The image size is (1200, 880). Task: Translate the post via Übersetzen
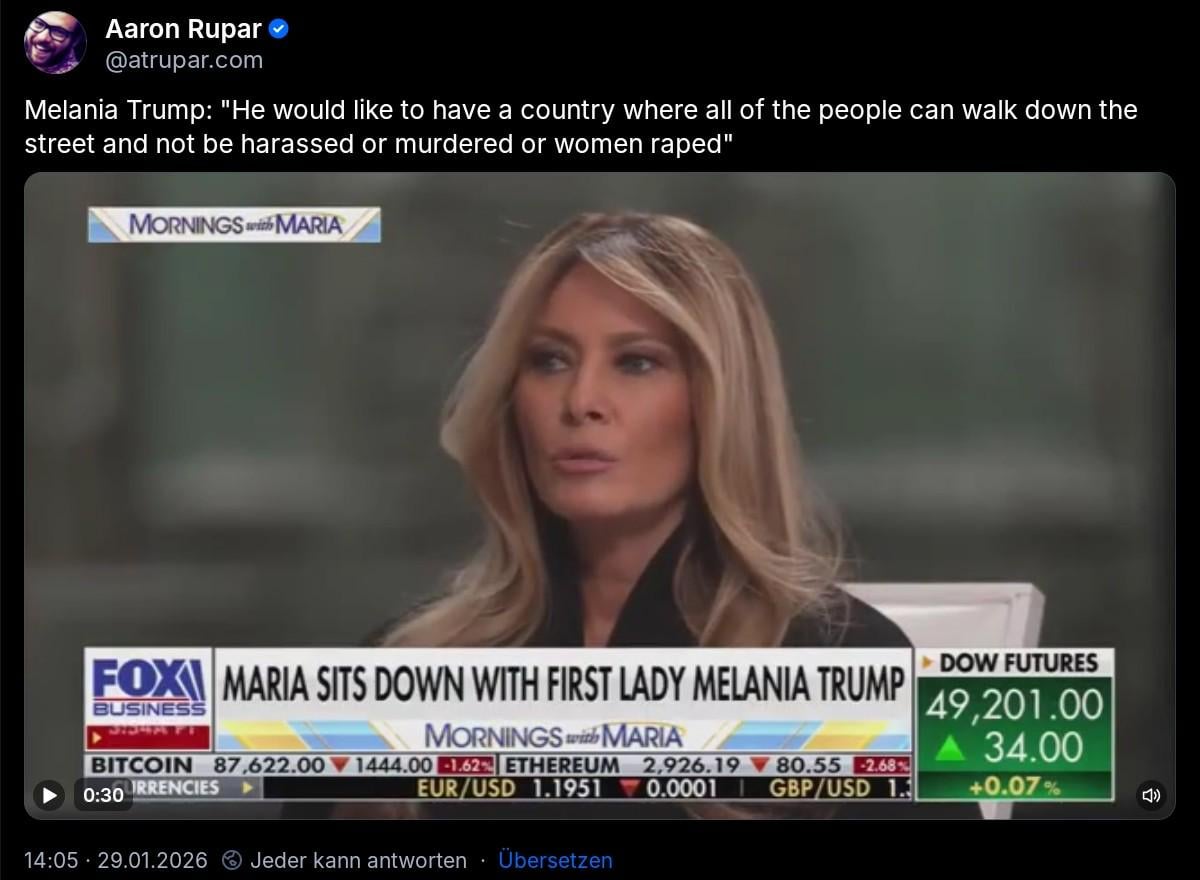click(x=555, y=860)
